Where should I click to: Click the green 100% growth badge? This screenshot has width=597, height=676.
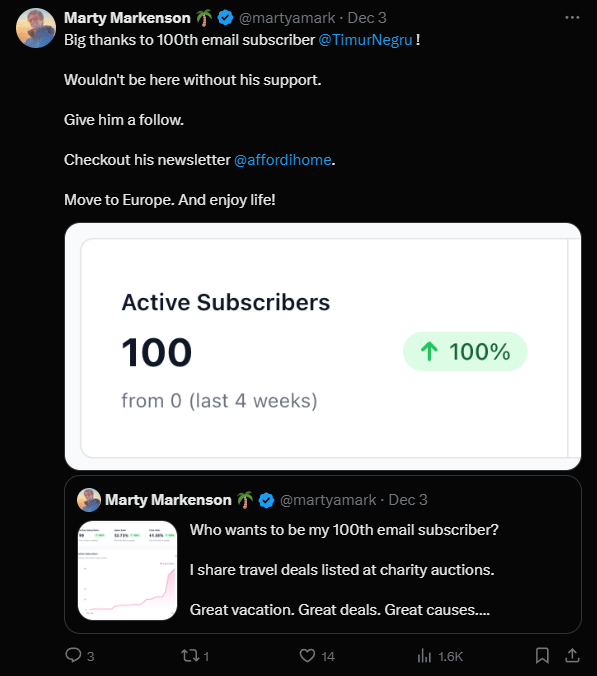click(x=465, y=351)
